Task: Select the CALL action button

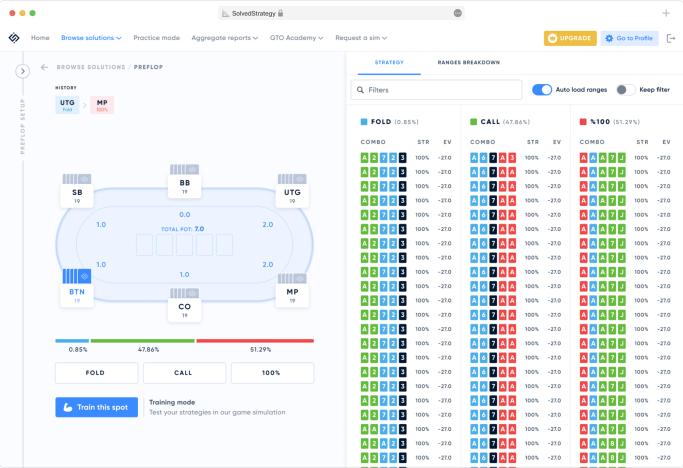Action: (184, 373)
